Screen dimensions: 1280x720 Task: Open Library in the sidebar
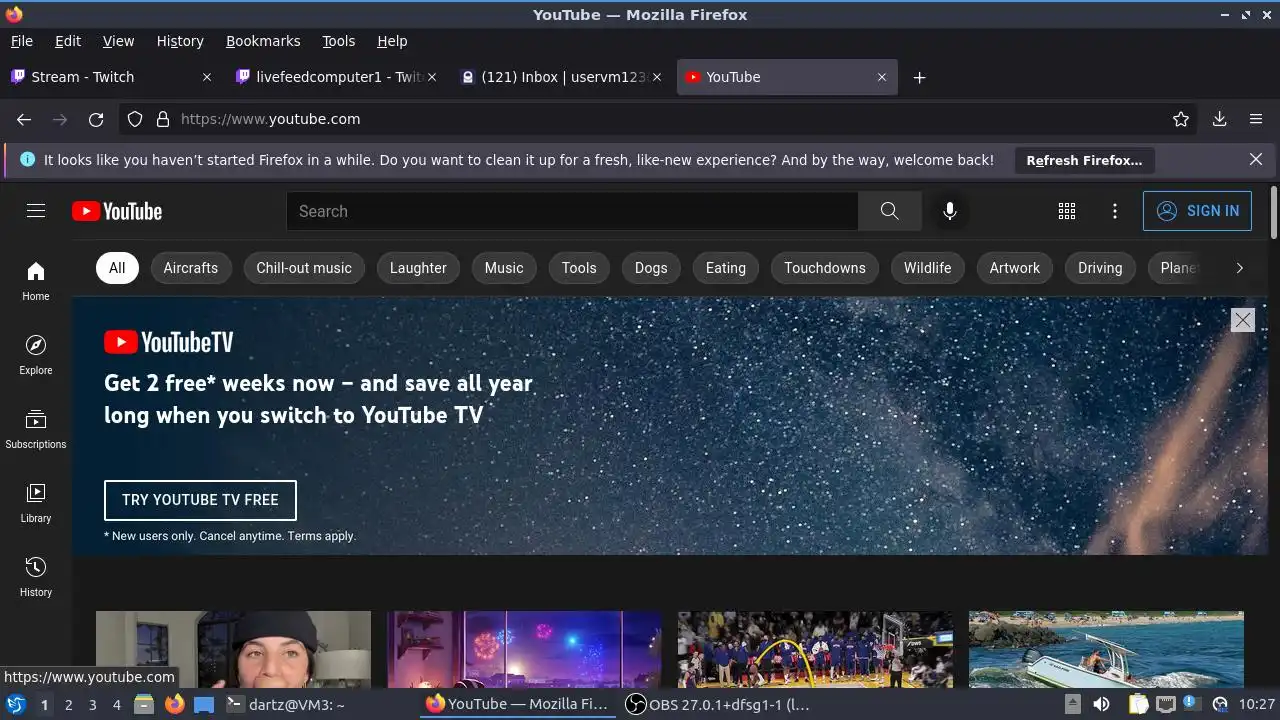coord(36,502)
